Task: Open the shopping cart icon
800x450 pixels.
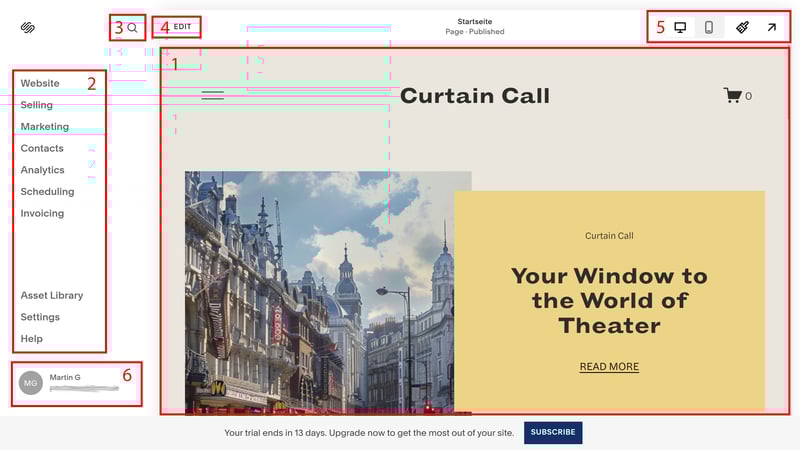Action: click(x=733, y=95)
